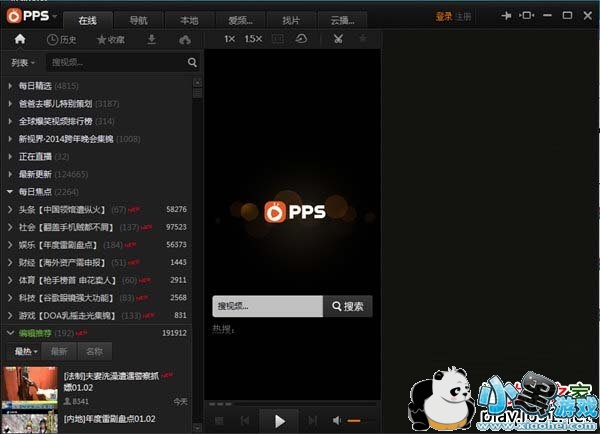
Task: Switch to mini player mode icon
Action: [527, 15]
